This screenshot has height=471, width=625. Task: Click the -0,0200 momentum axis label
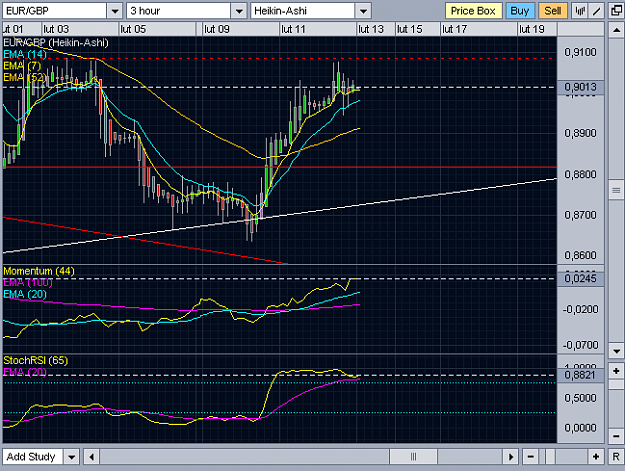(580, 309)
